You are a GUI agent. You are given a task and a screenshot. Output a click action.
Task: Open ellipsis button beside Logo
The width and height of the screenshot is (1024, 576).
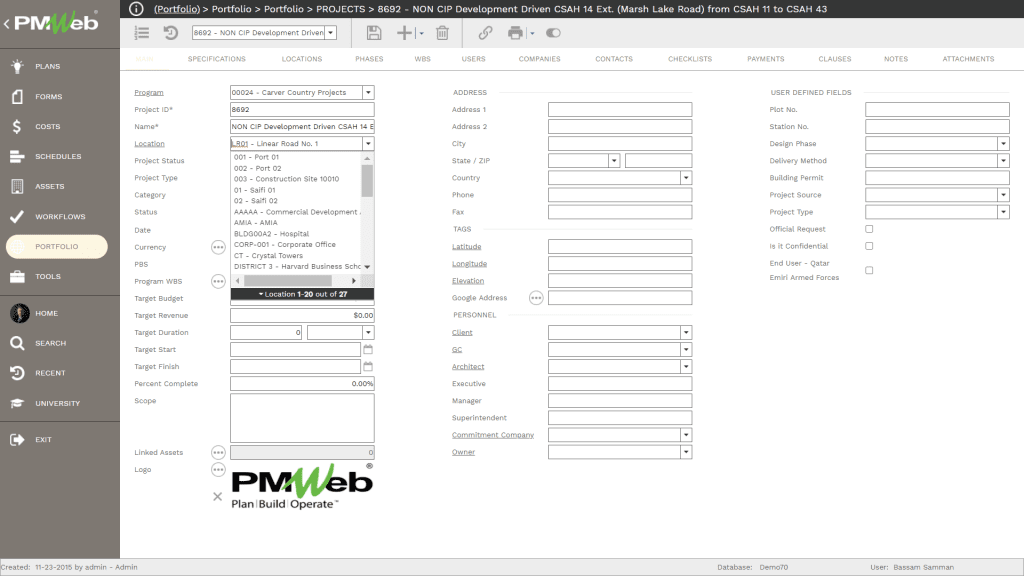(218, 470)
